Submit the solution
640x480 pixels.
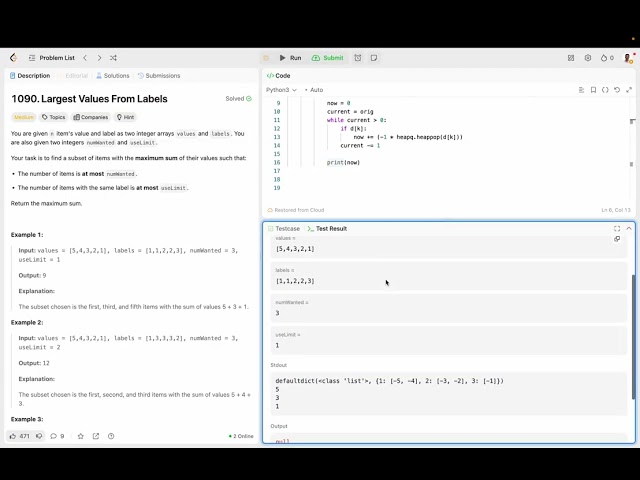tap(327, 58)
